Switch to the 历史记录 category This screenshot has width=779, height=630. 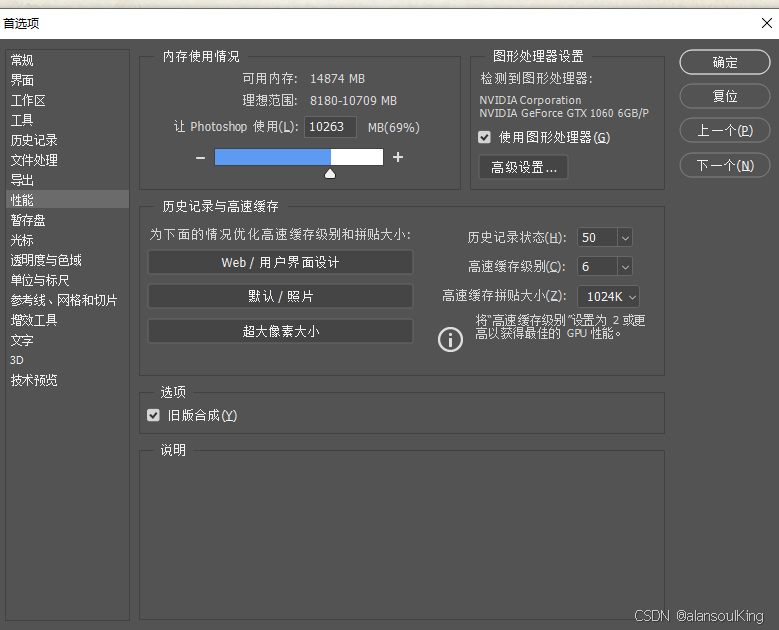click(x=67, y=140)
